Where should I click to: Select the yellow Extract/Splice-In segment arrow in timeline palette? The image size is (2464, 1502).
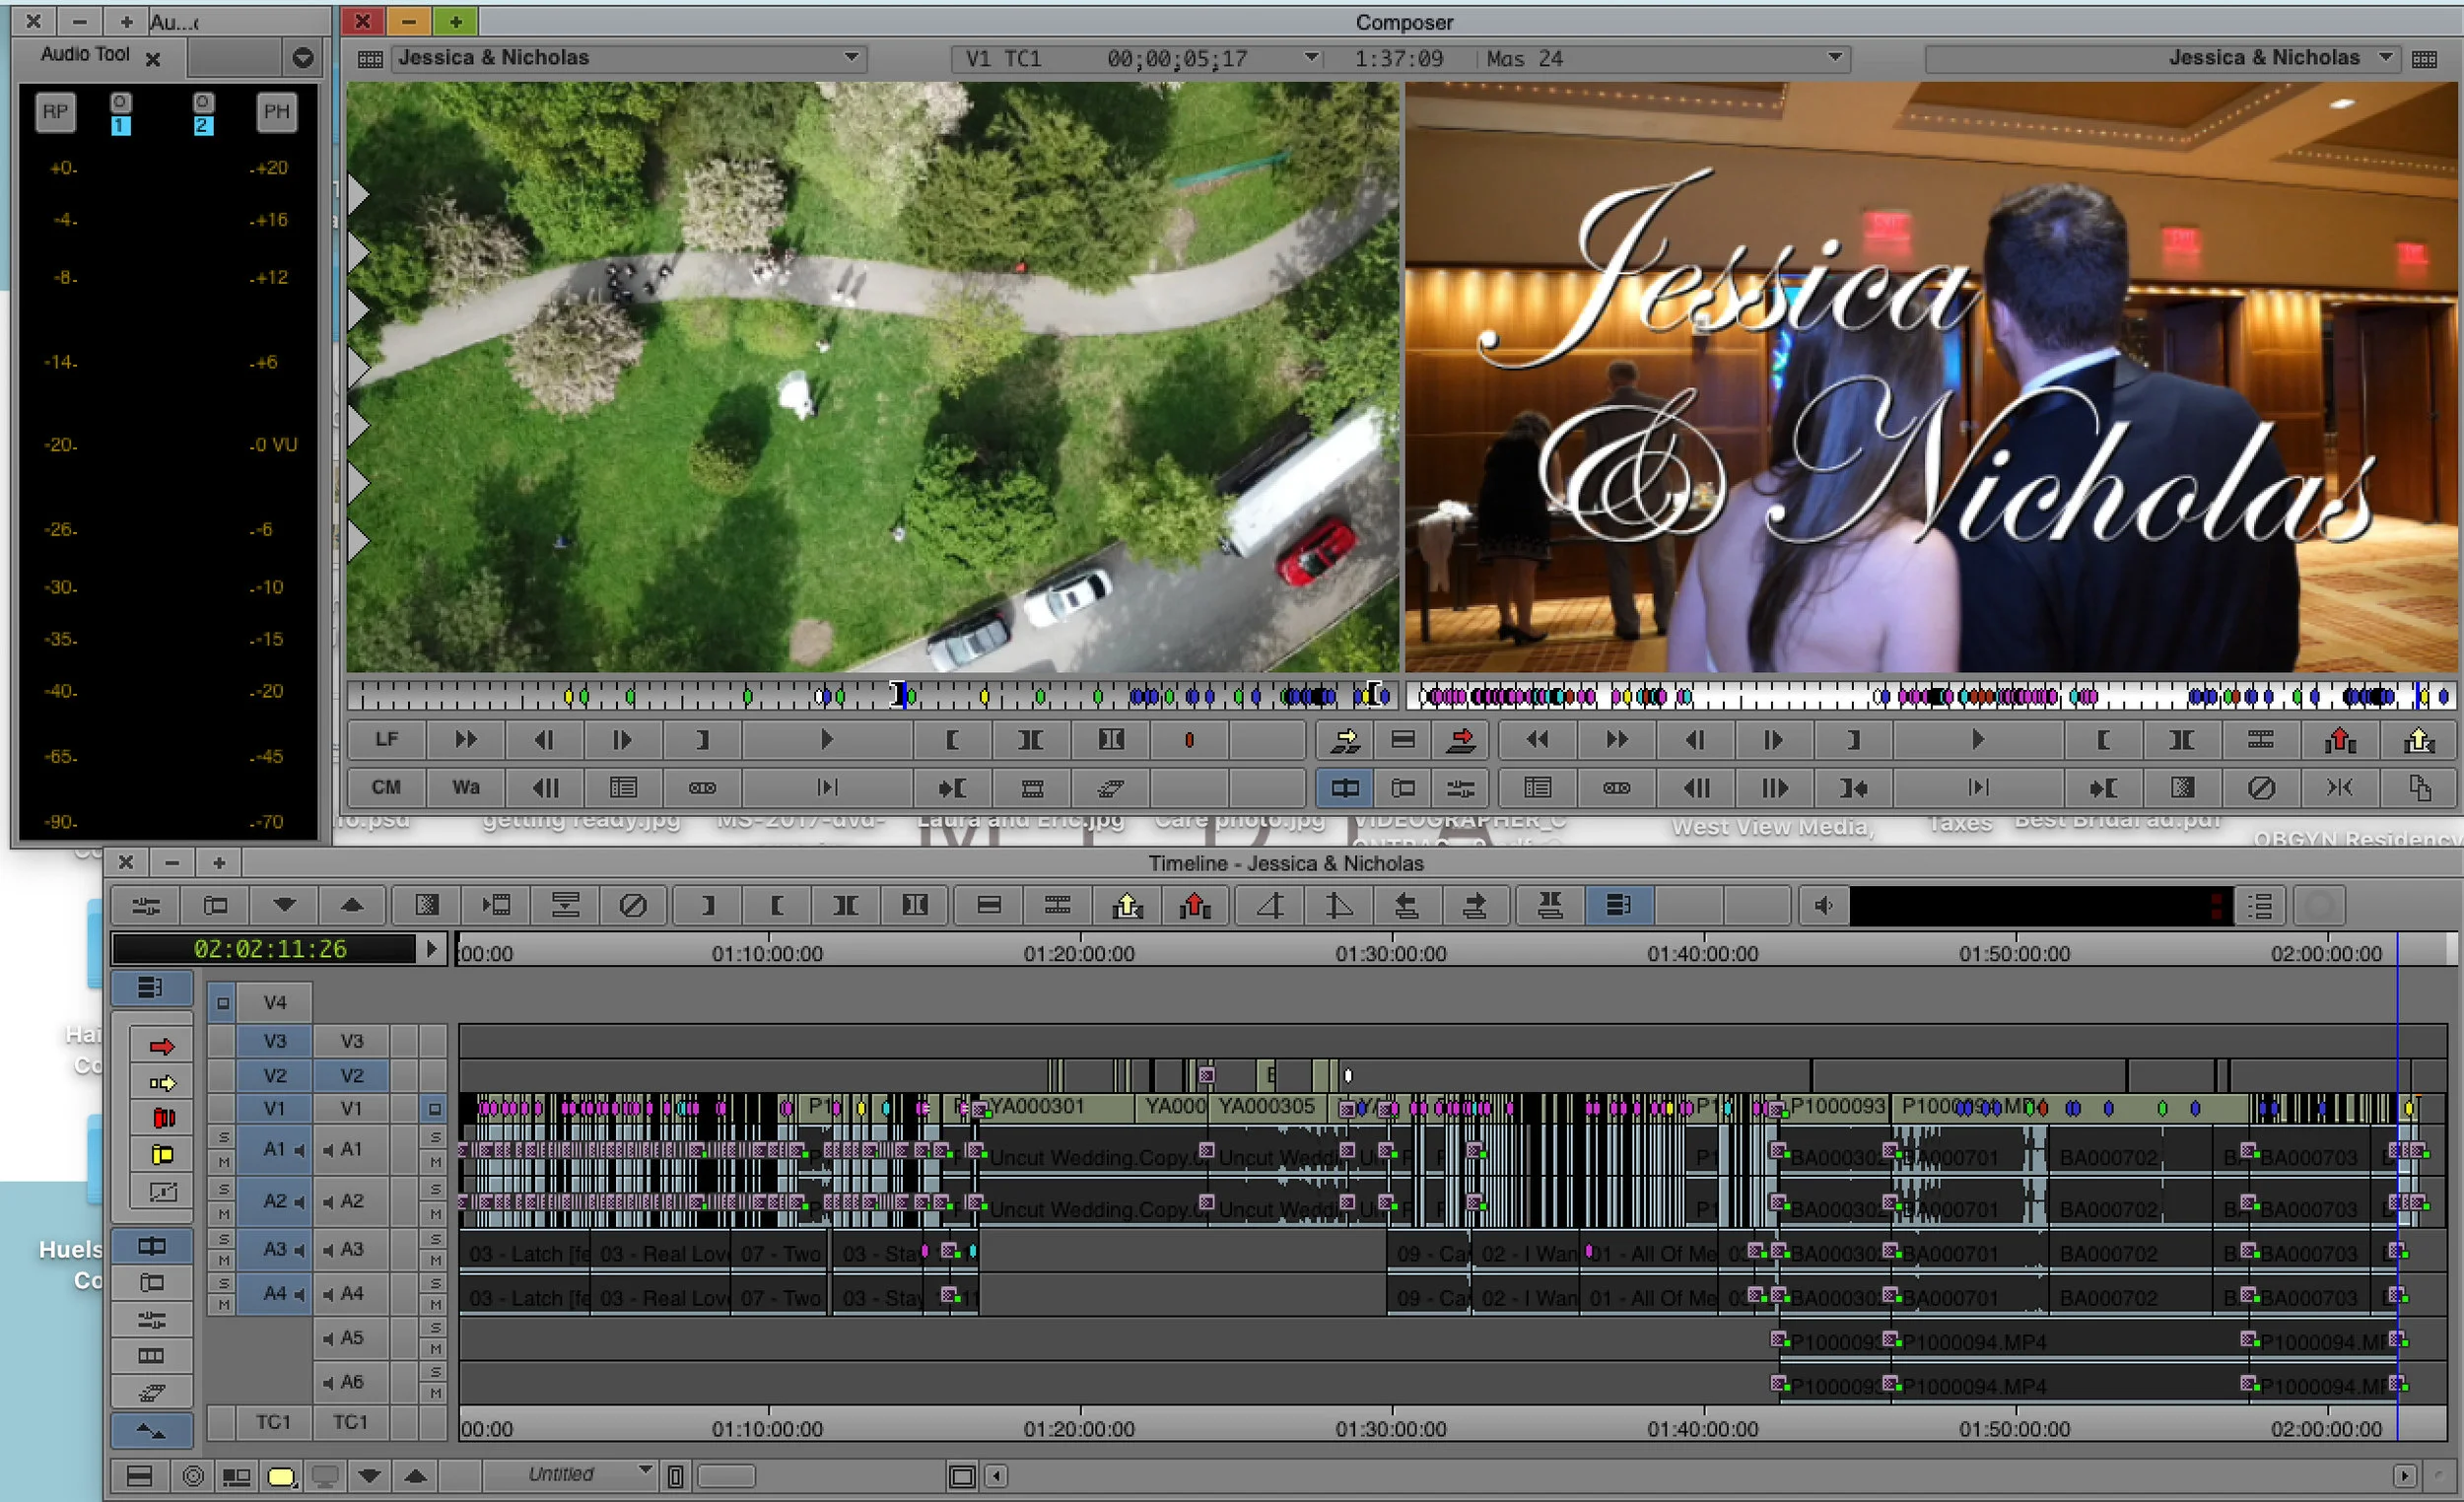tap(161, 1083)
